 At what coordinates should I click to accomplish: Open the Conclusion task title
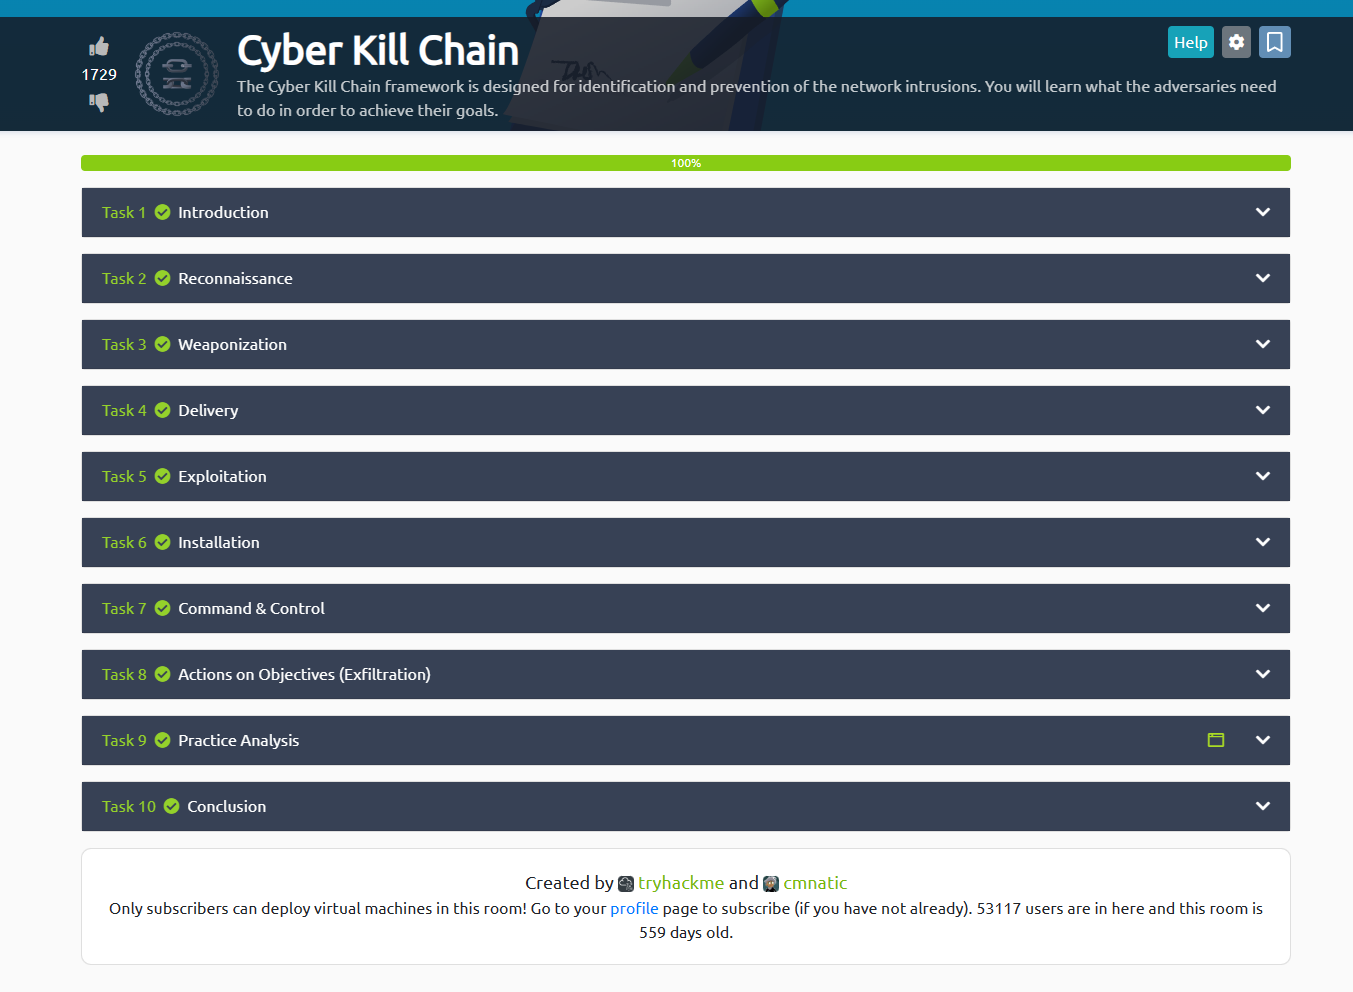[x=227, y=806]
